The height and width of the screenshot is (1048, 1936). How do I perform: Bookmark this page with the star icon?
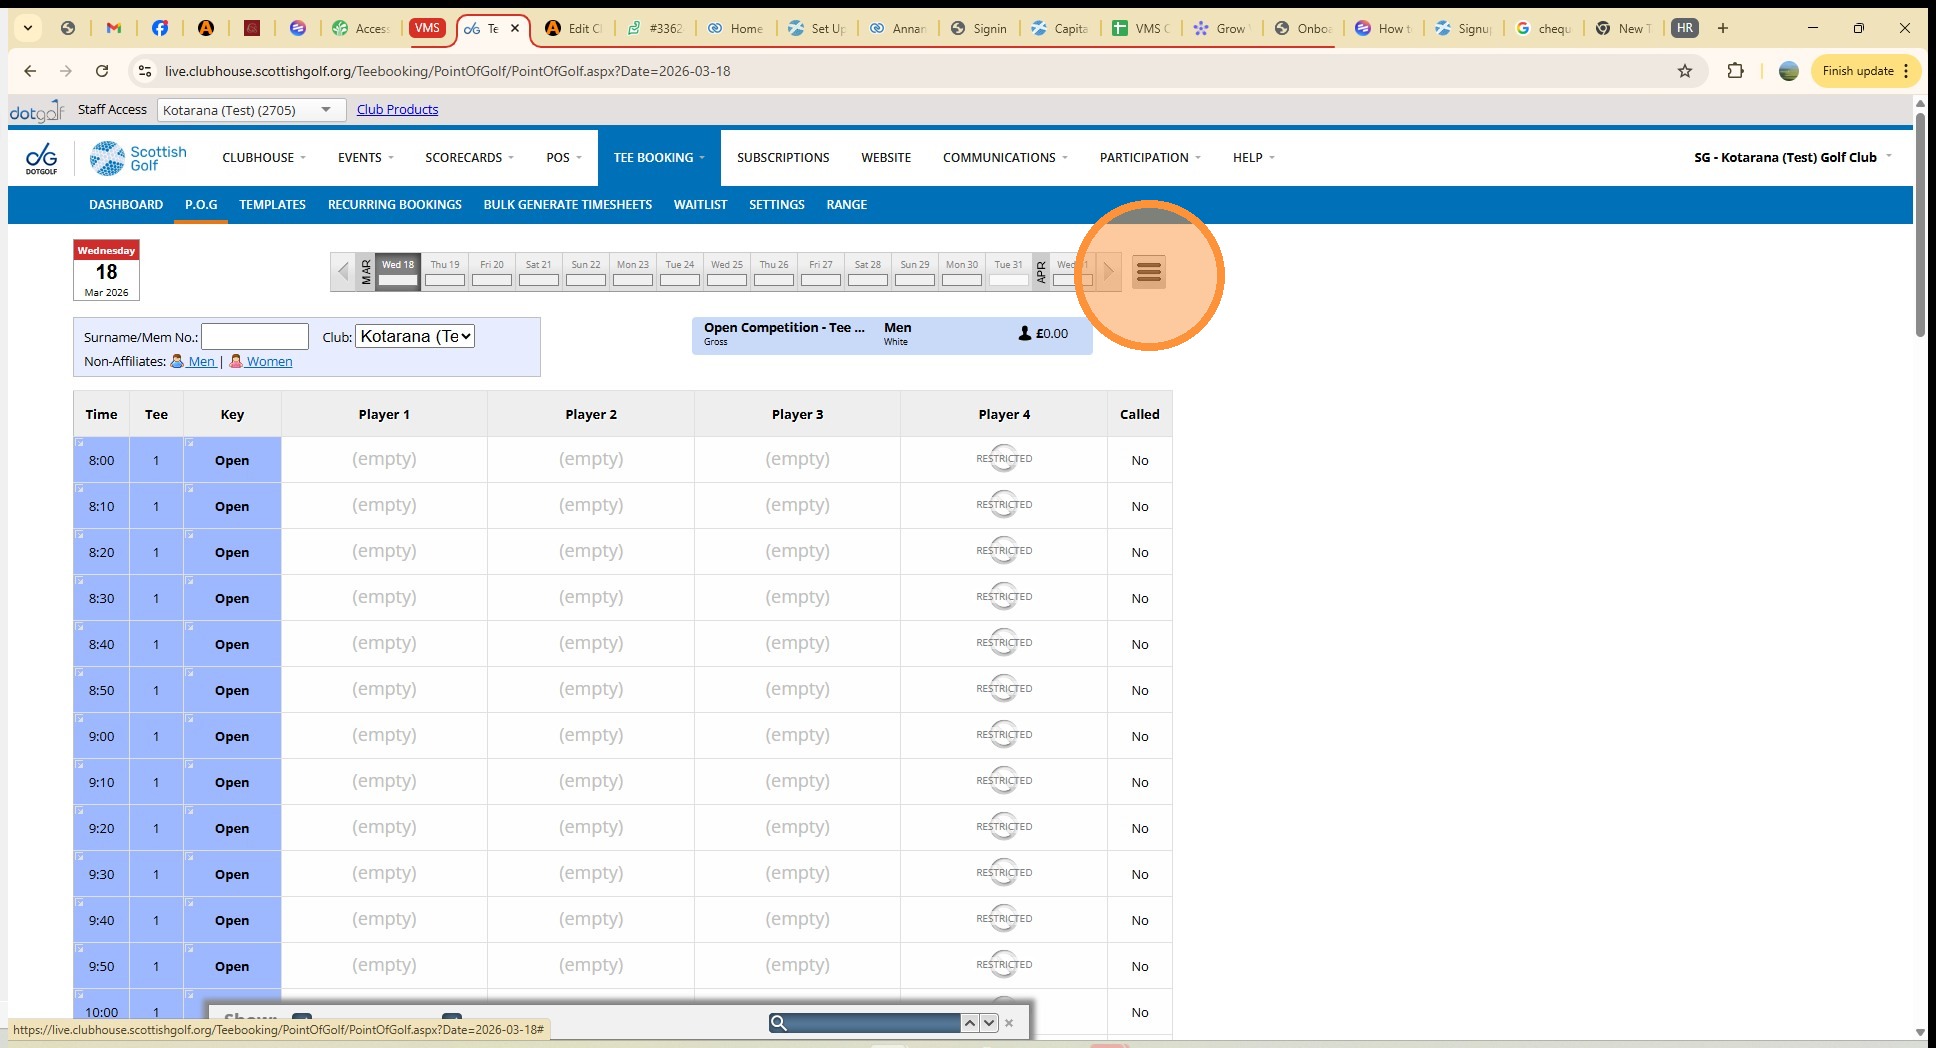coord(1685,71)
